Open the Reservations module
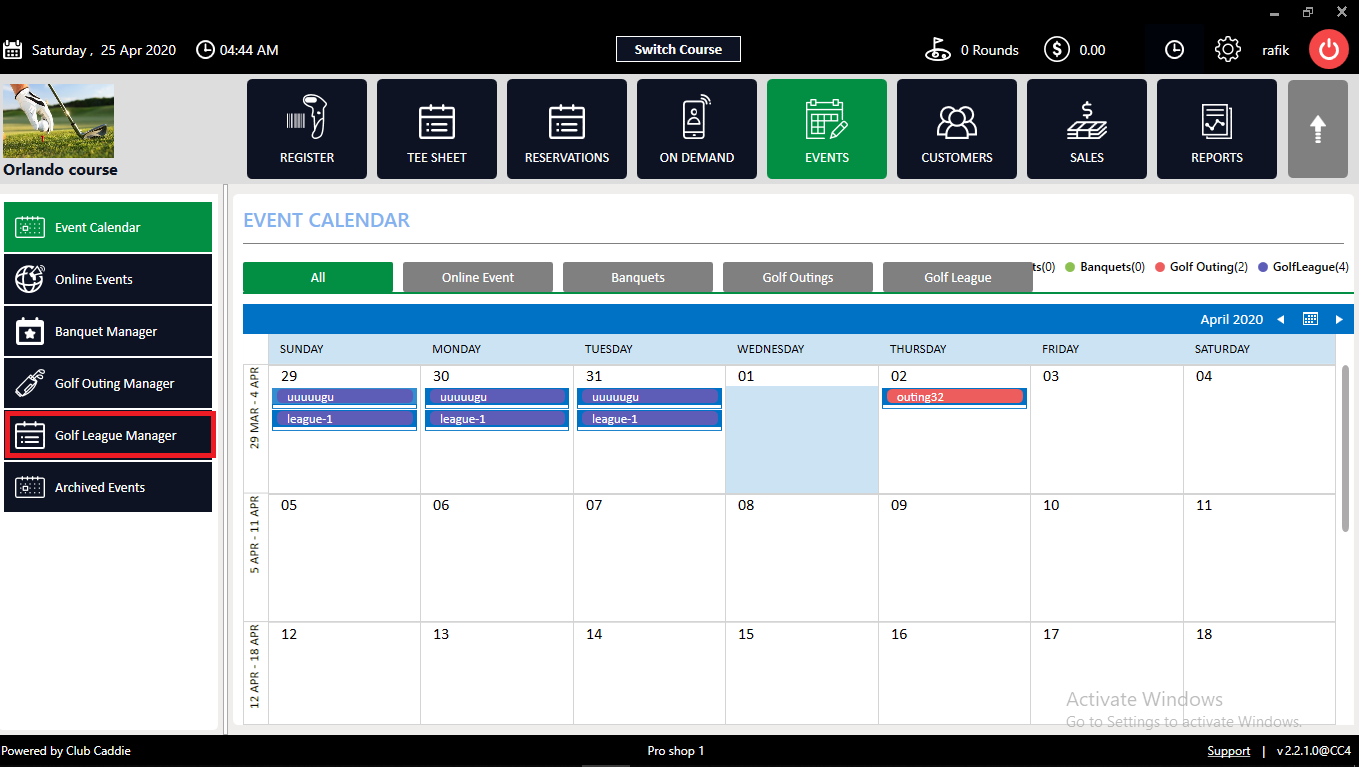The height and width of the screenshot is (767, 1359). coord(567,129)
